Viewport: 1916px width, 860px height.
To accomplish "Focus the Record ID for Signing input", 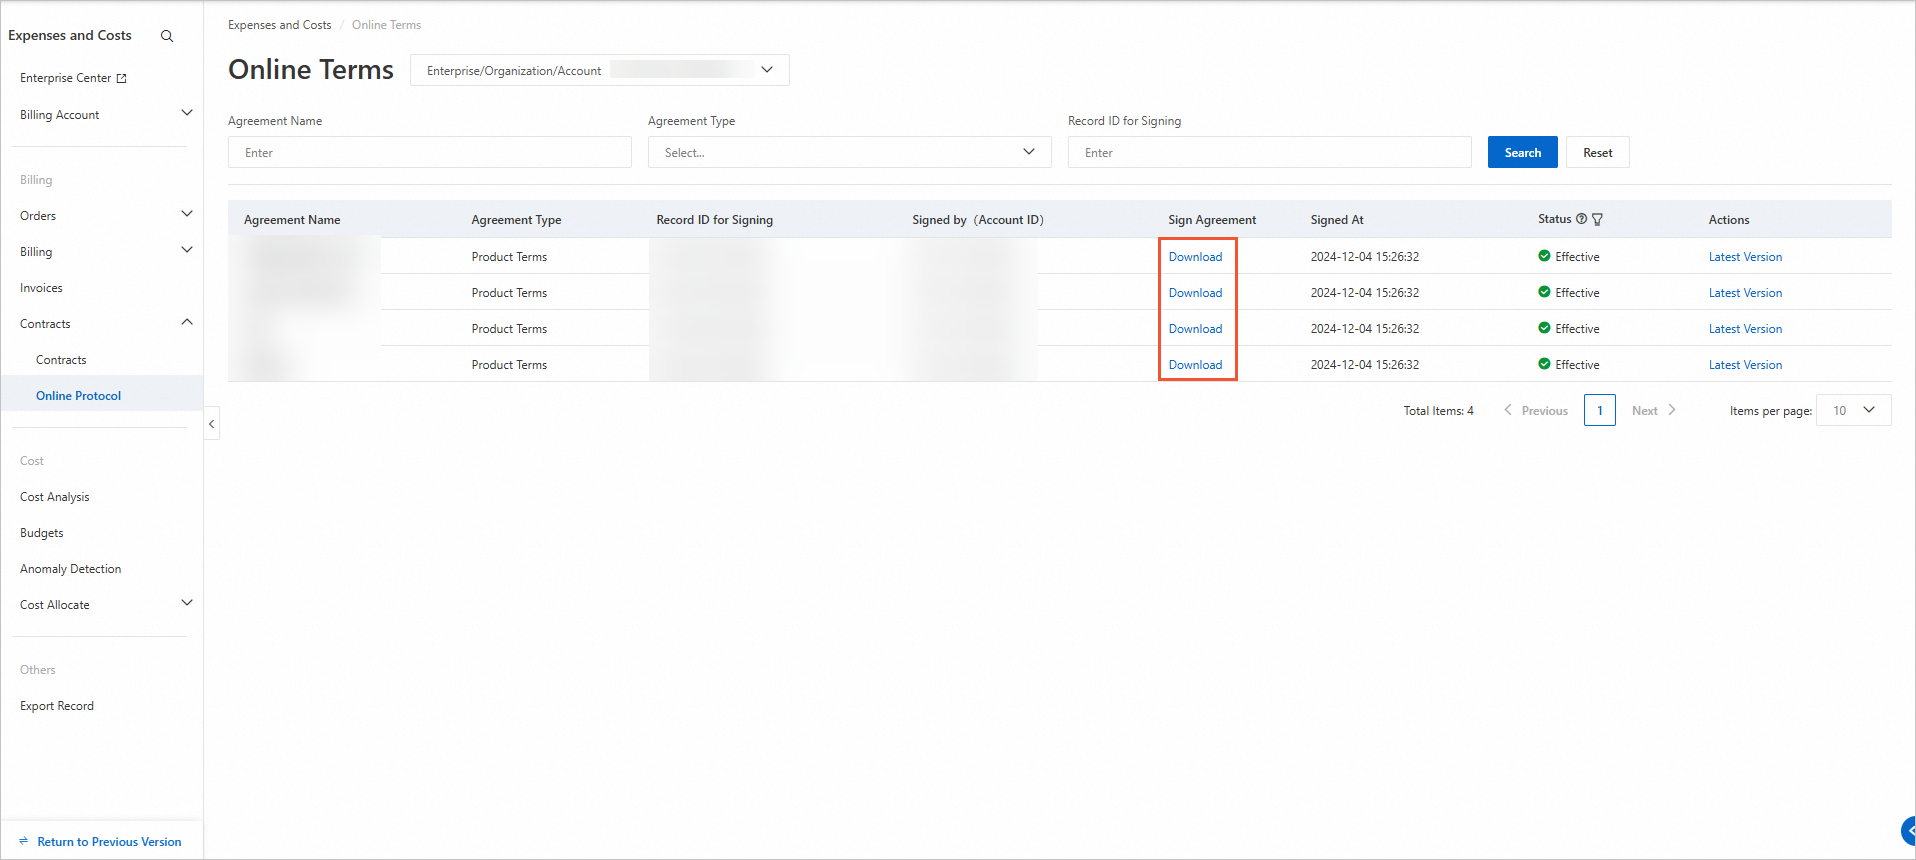I will tap(1270, 152).
